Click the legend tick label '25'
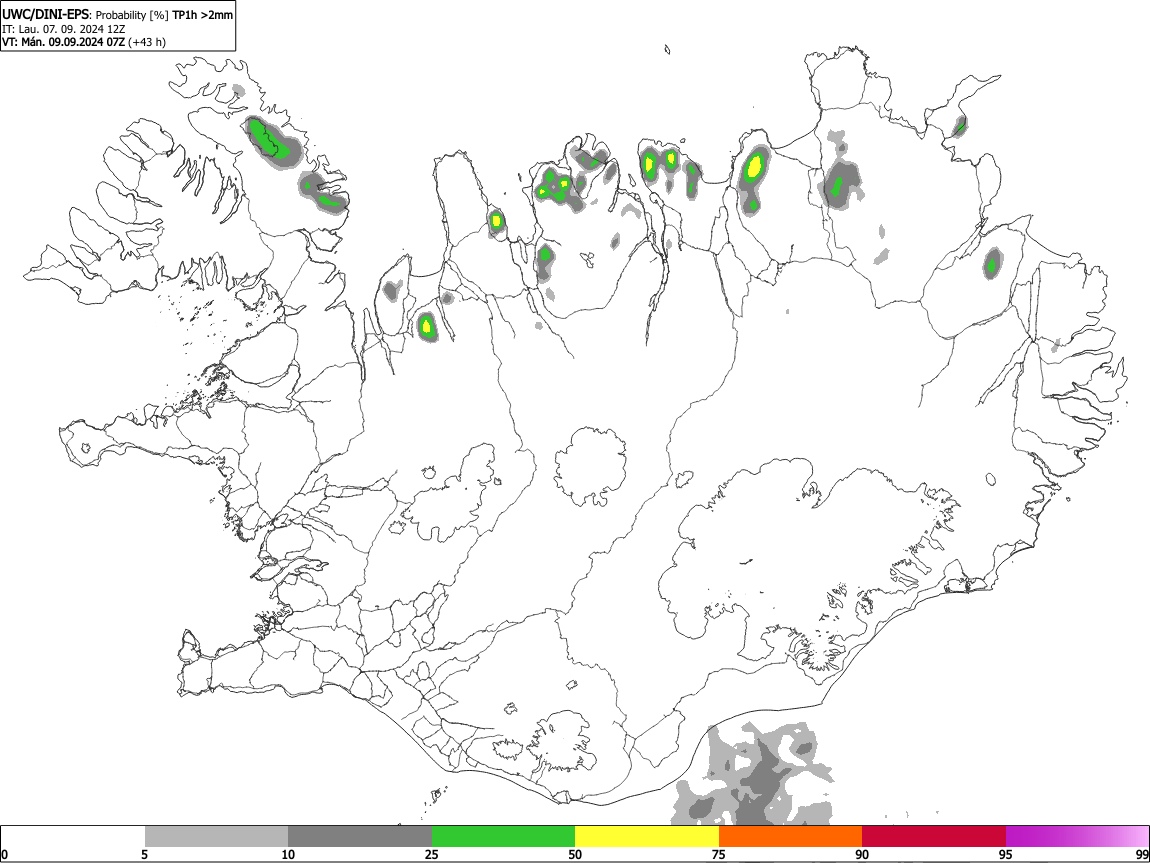This screenshot has width=1150, height=863. tap(432, 854)
